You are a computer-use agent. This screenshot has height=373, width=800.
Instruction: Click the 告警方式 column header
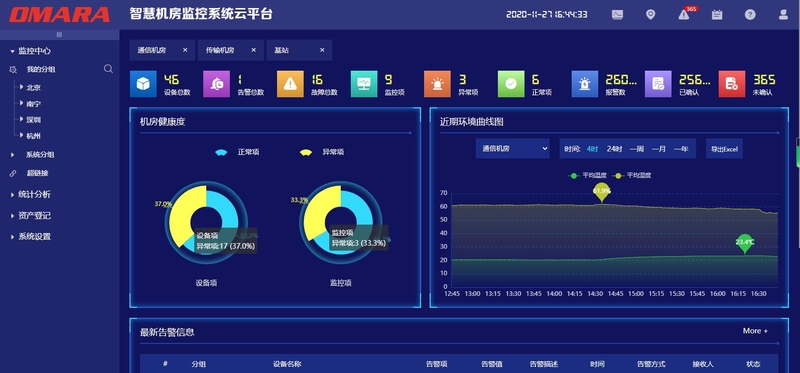point(651,364)
